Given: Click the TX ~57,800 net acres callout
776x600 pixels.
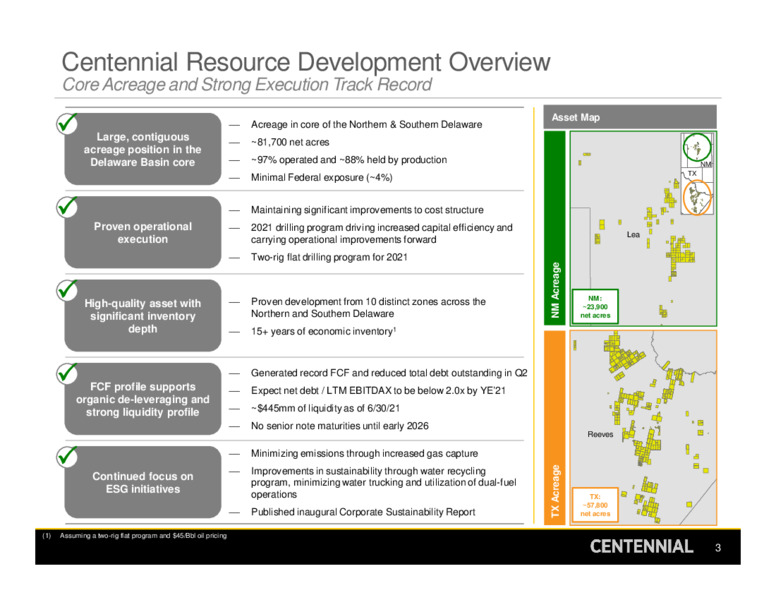Looking at the screenshot, I should [x=595, y=505].
